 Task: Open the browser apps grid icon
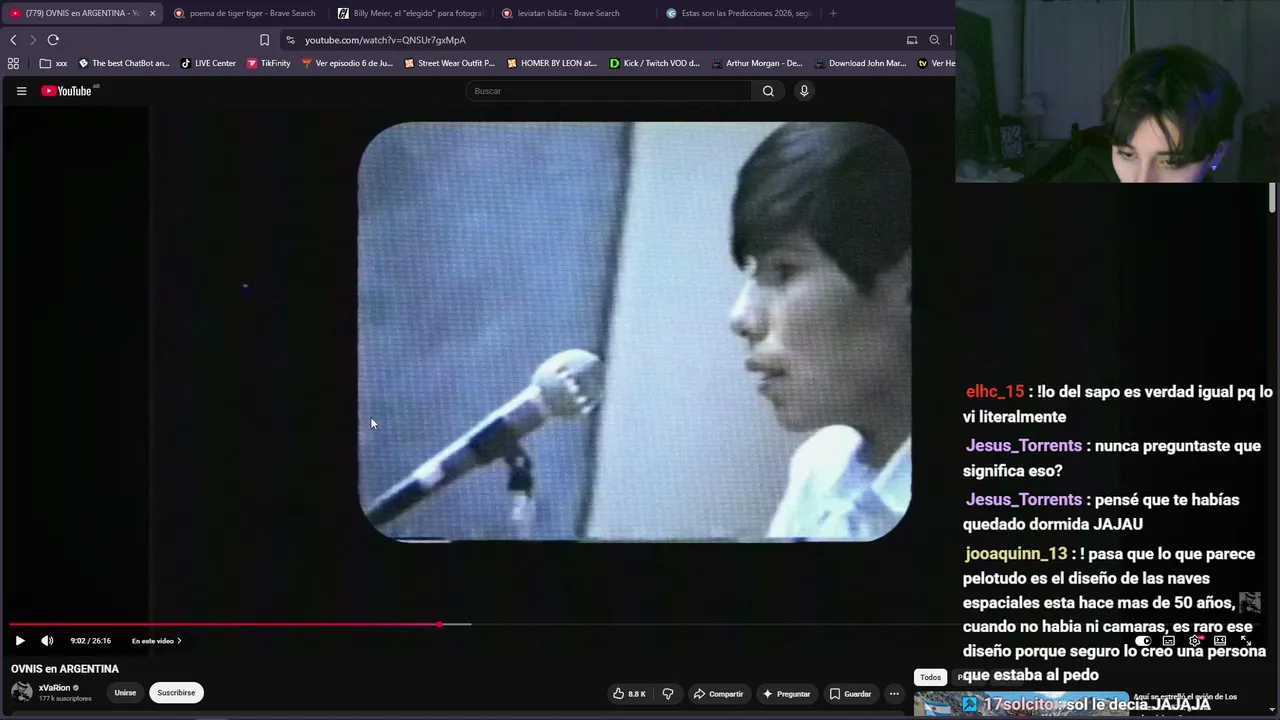tap(13, 63)
